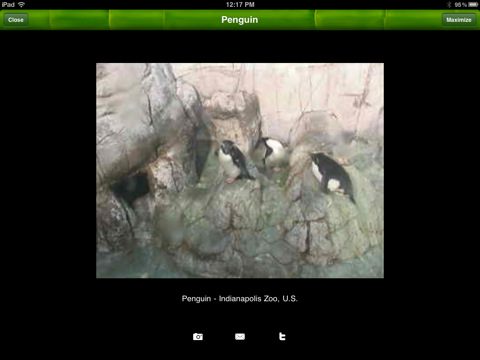
Task: Share the photo via the envelope email icon
Action: (x=240, y=337)
